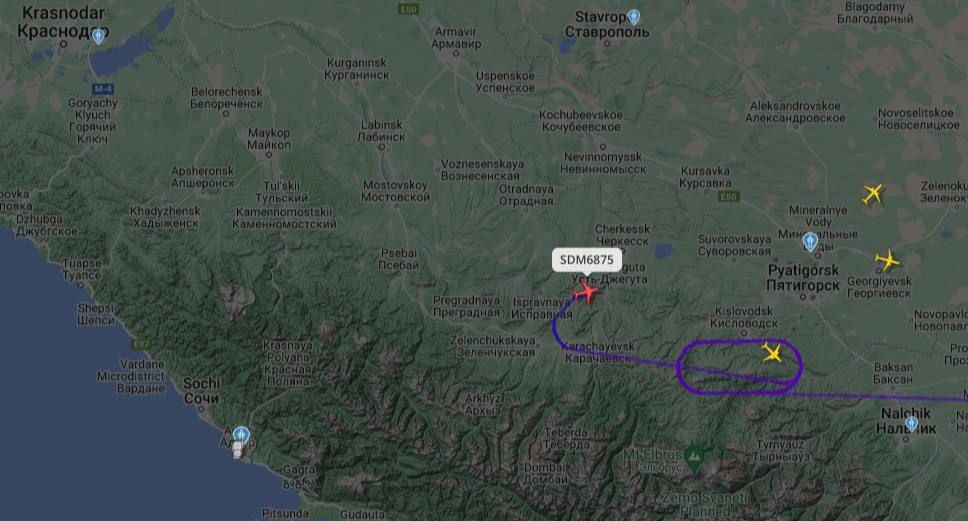Image resolution: width=968 pixels, height=521 pixels.
Task: Click the SDM6875 flight callsign label
Action: 586,260
